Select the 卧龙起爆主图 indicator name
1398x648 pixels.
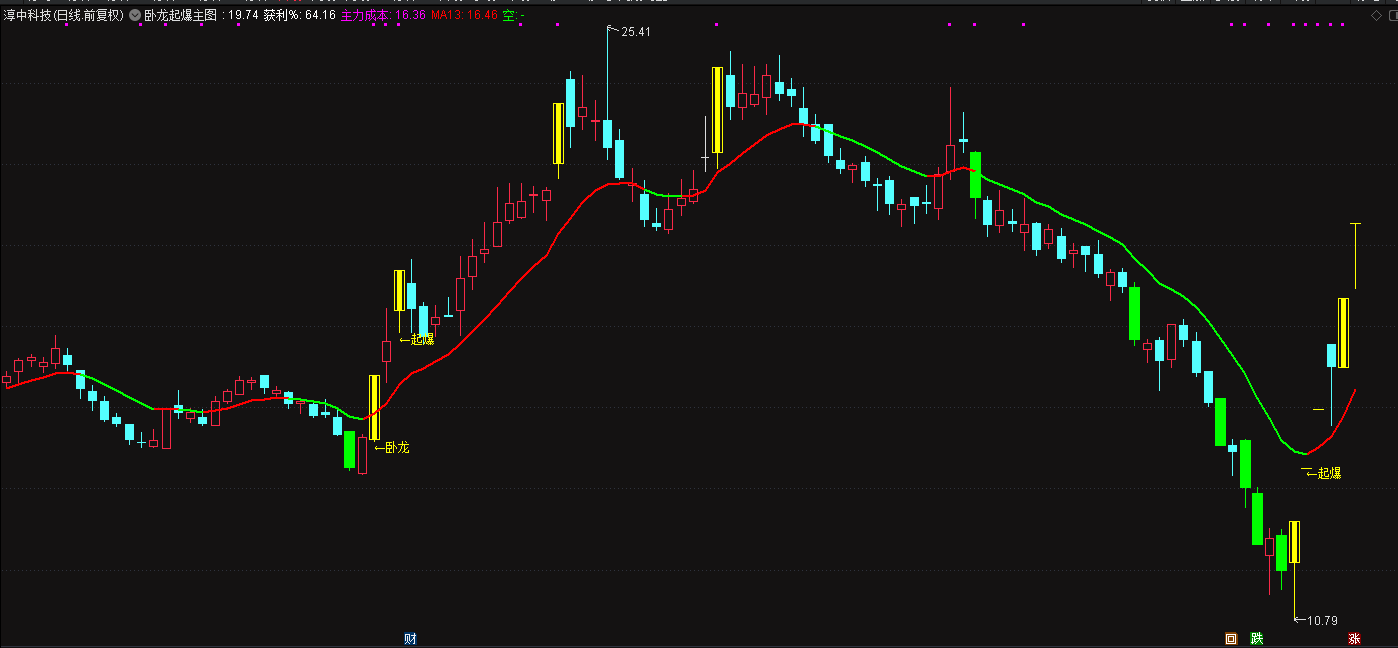[x=179, y=15]
